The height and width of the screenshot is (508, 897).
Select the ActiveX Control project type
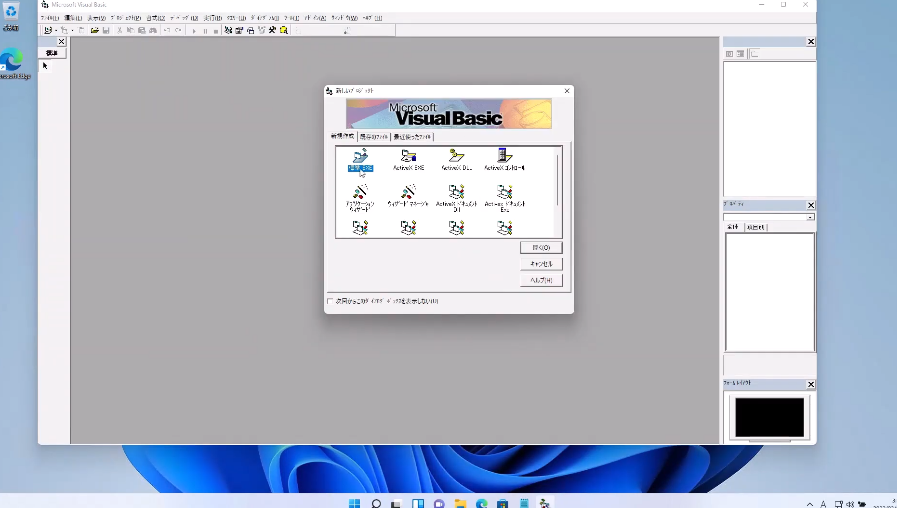click(504, 159)
